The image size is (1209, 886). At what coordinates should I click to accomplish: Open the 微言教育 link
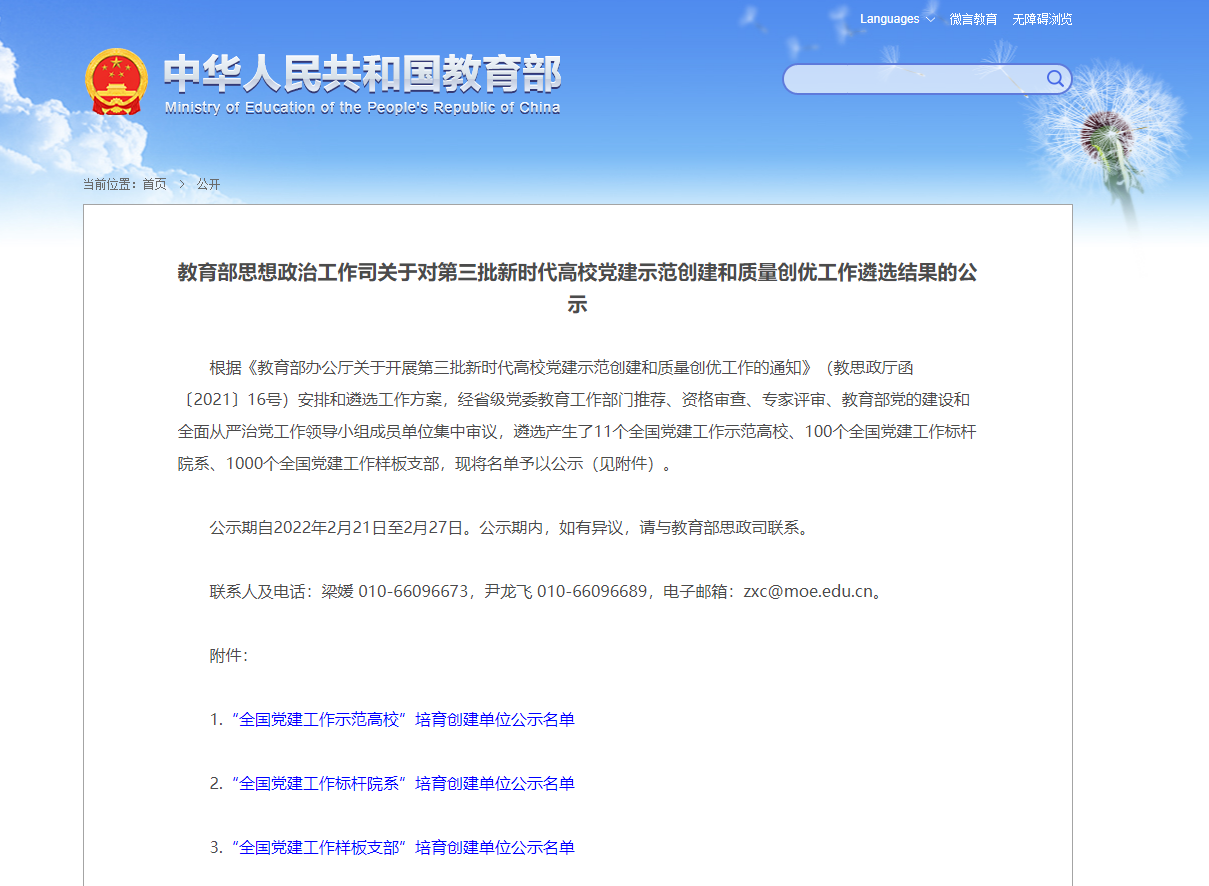pyautogui.click(x=973, y=19)
